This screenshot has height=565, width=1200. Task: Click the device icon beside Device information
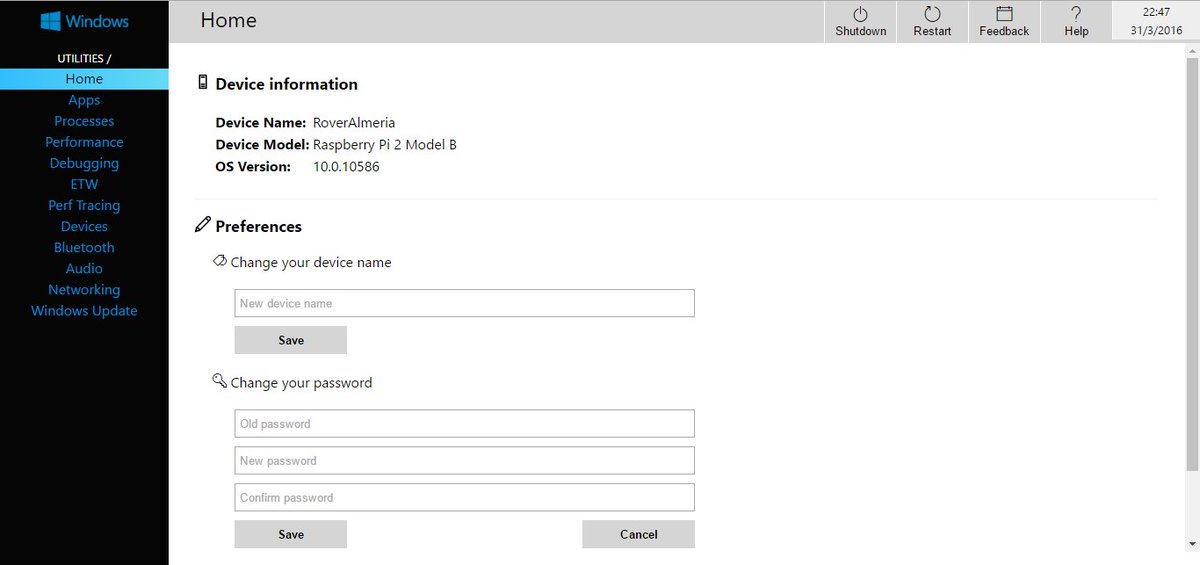coord(203,83)
